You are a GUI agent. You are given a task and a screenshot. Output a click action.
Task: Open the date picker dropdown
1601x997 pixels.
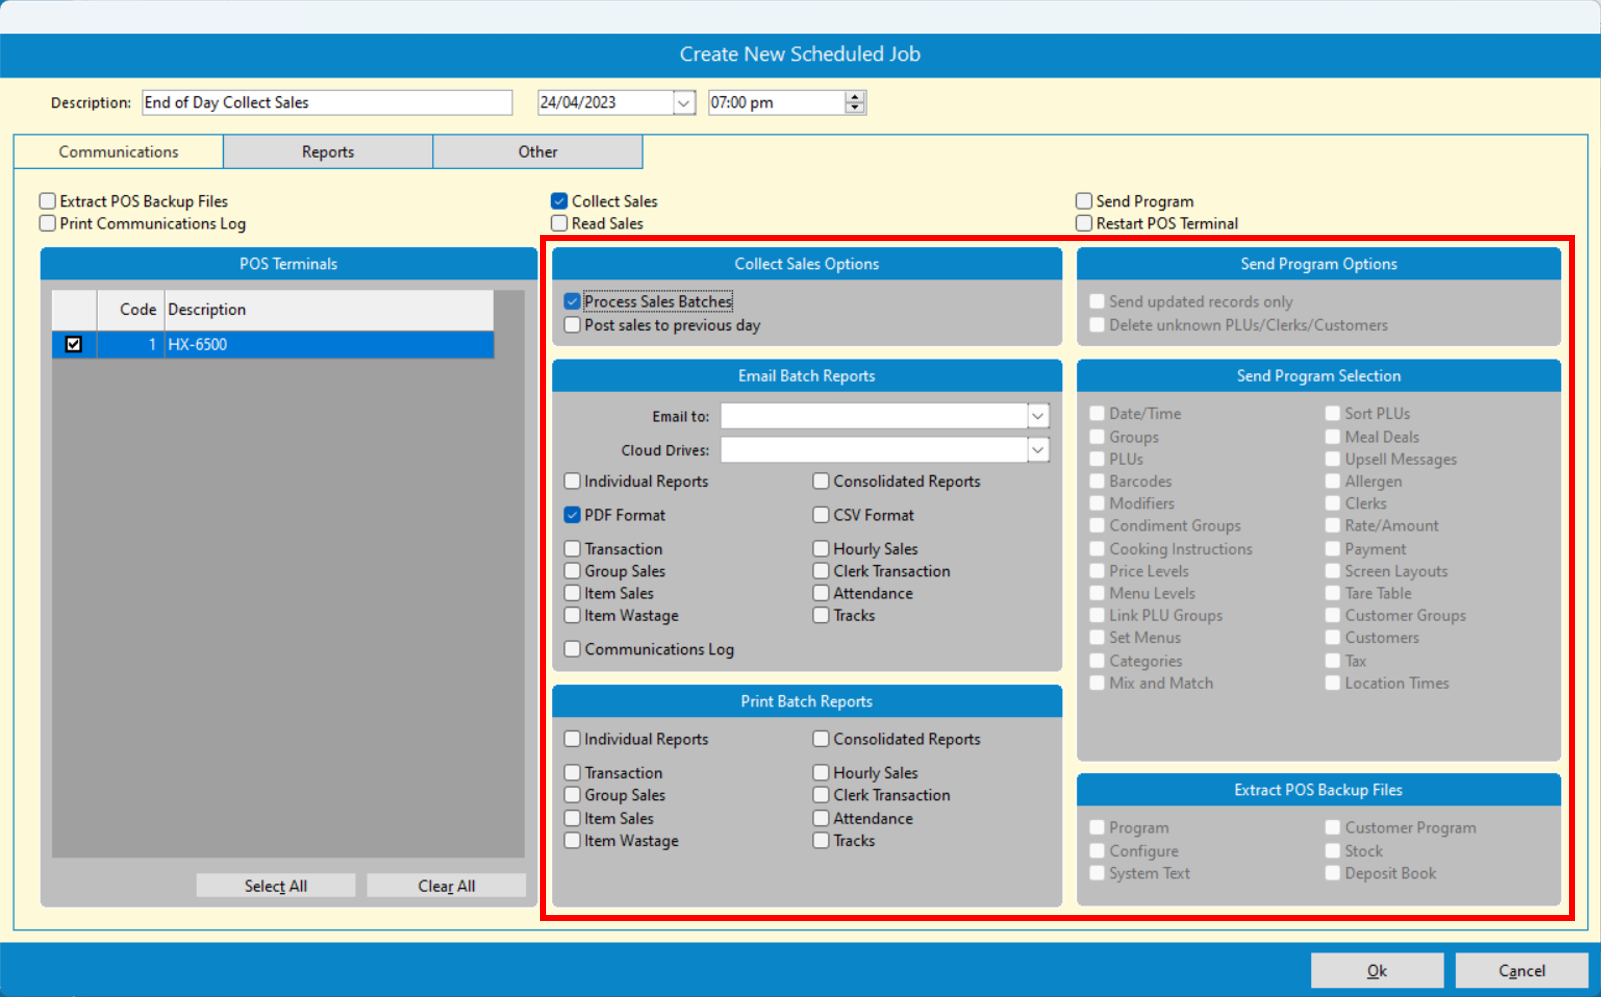point(684,103)
